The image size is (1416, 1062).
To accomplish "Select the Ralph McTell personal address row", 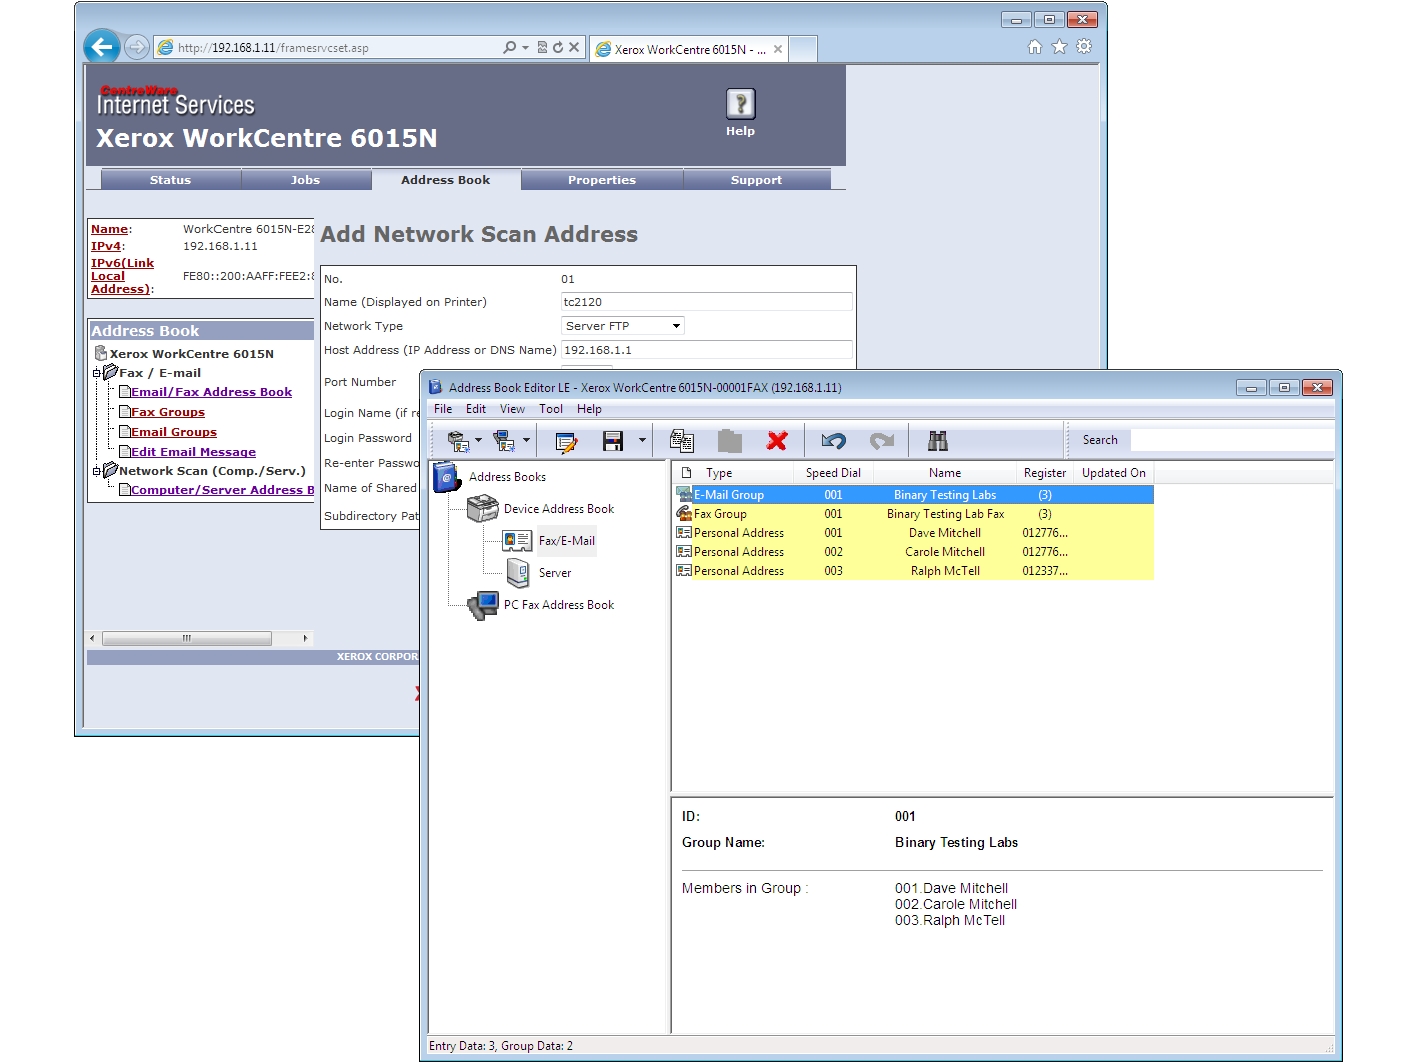I will tap(914, 571).
